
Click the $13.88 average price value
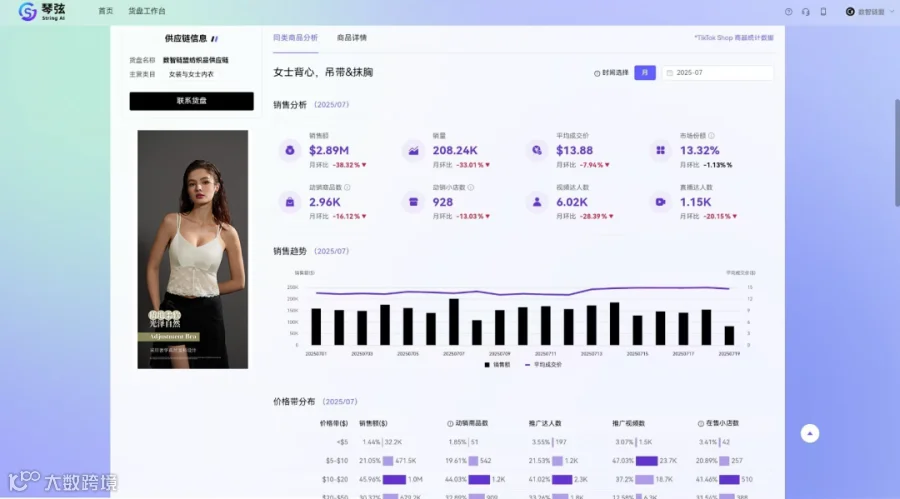tap(575, 150)
